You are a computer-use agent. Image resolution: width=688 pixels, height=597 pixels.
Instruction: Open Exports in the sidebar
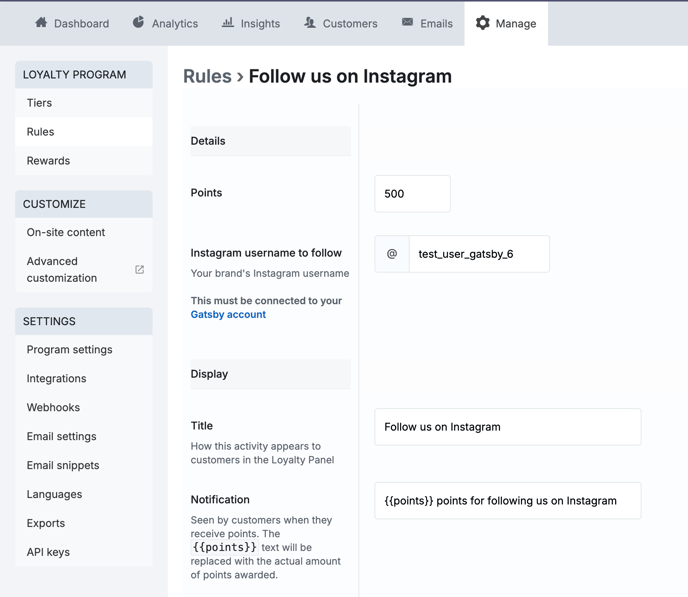point(84,523)
